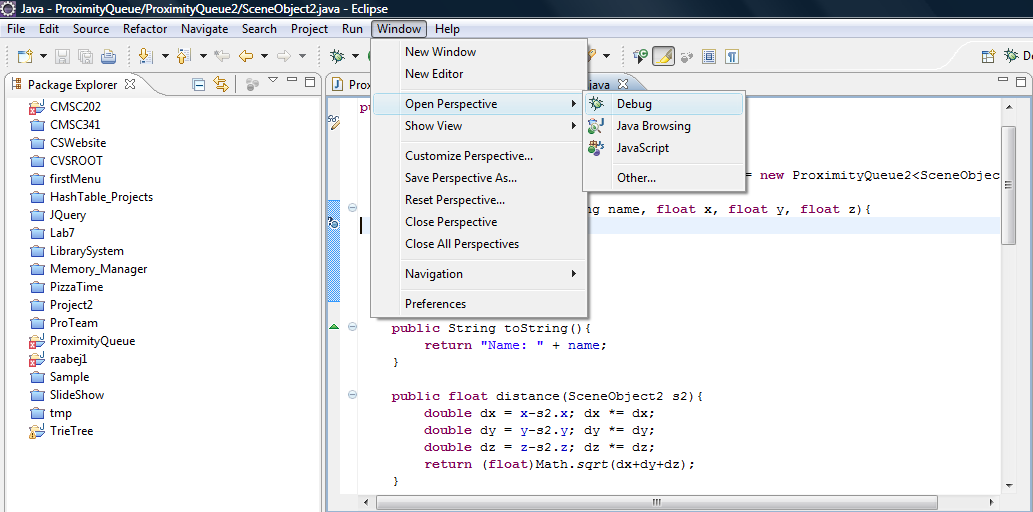
Task: Minimize the editor area
Action: tap(1003, 80)
